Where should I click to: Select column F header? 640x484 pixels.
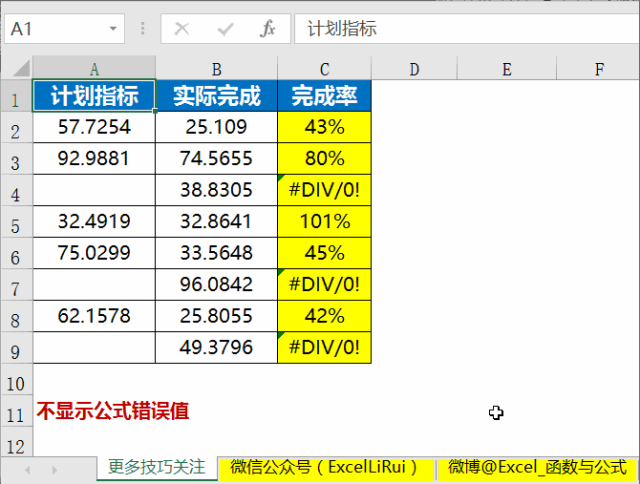pyautogui.click(x=598, y=68)
